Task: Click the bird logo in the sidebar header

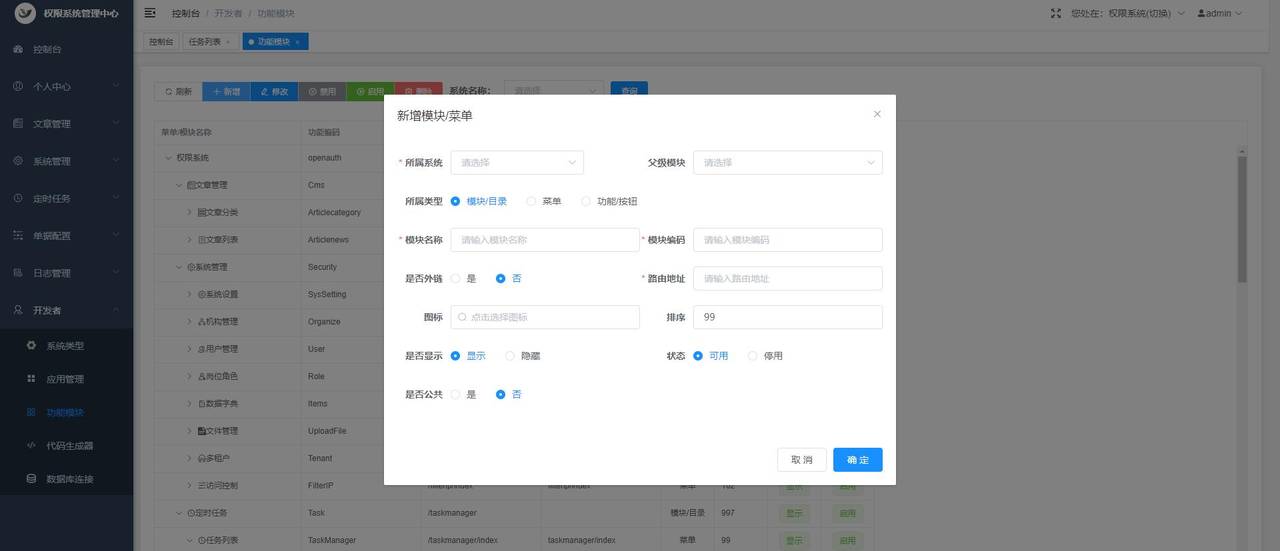Action: 25,13
